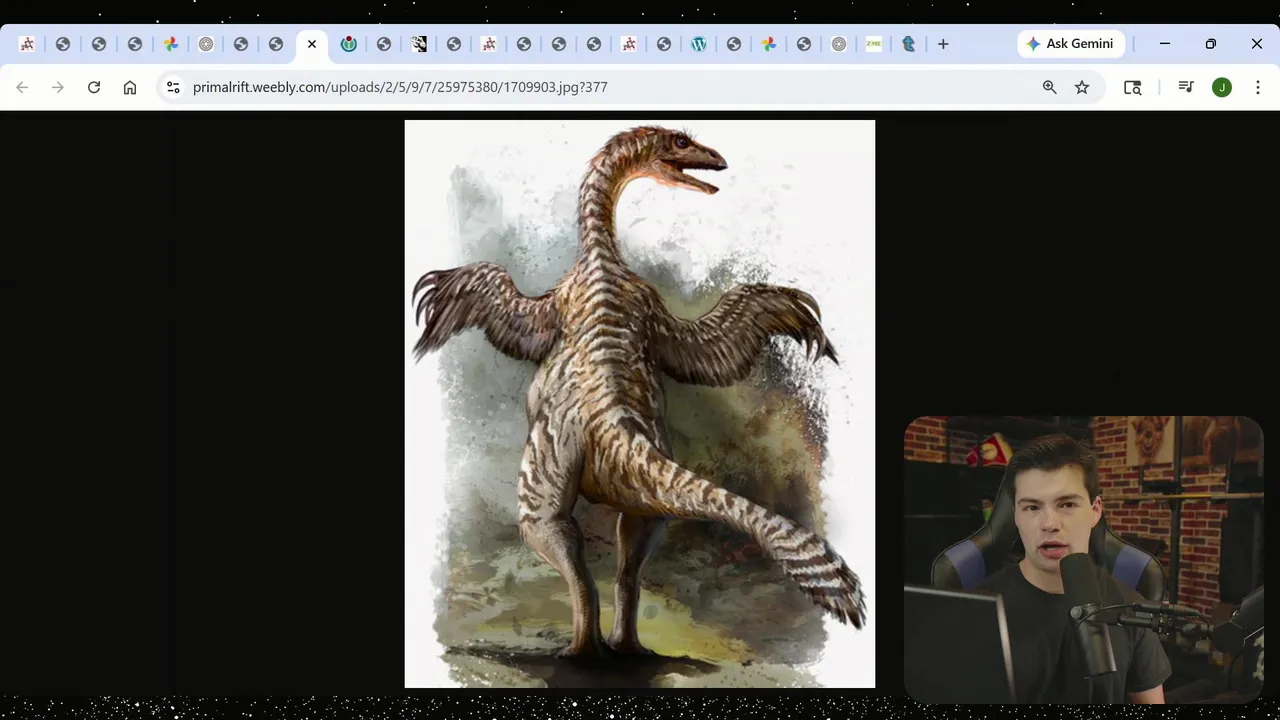Screen dimensions: 1280x720
Task: Open the J profile avatar
Action: click(x=1222, y=87)
